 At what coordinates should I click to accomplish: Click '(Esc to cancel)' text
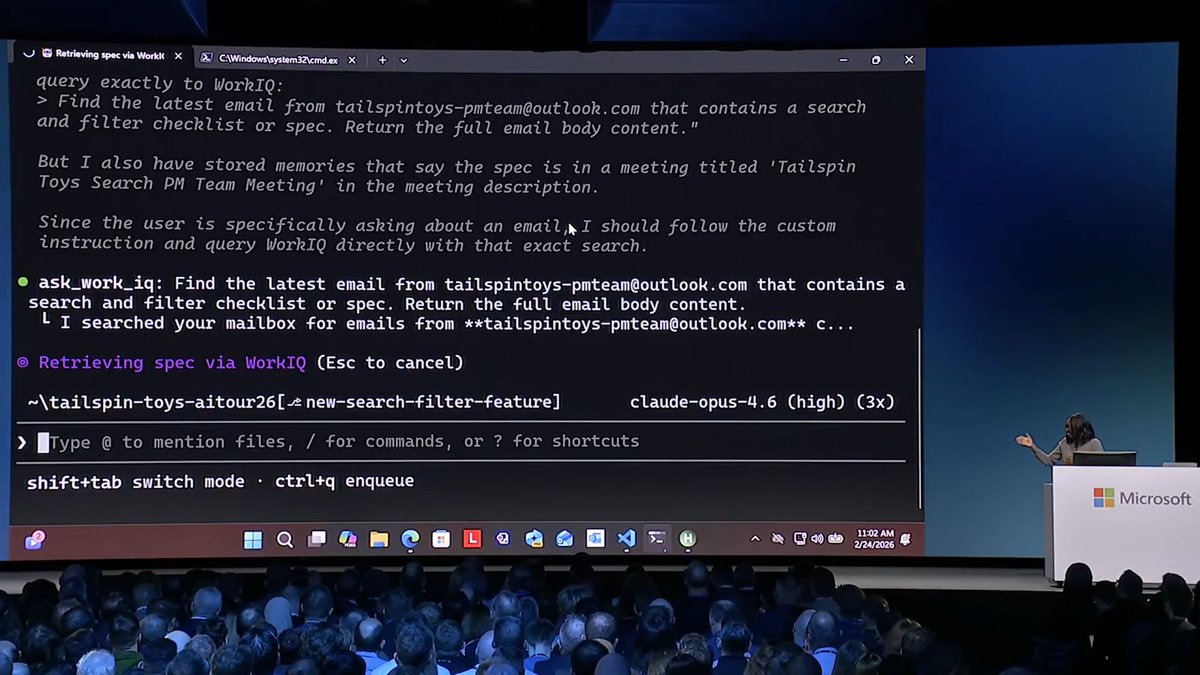(390, 362)
